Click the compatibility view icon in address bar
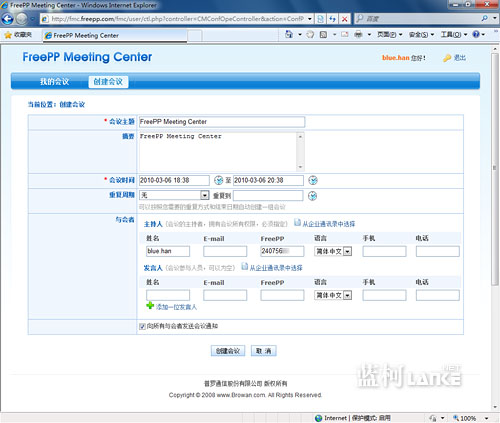The image size is (500, 423). 320,19
